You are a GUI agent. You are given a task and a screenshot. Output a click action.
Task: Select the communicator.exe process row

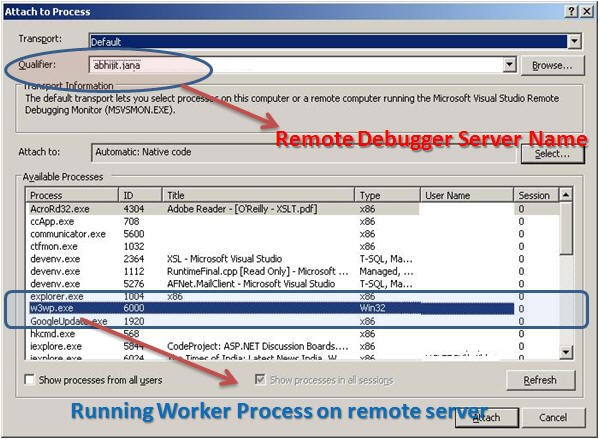pyautogui.click(x=292, y=234)
